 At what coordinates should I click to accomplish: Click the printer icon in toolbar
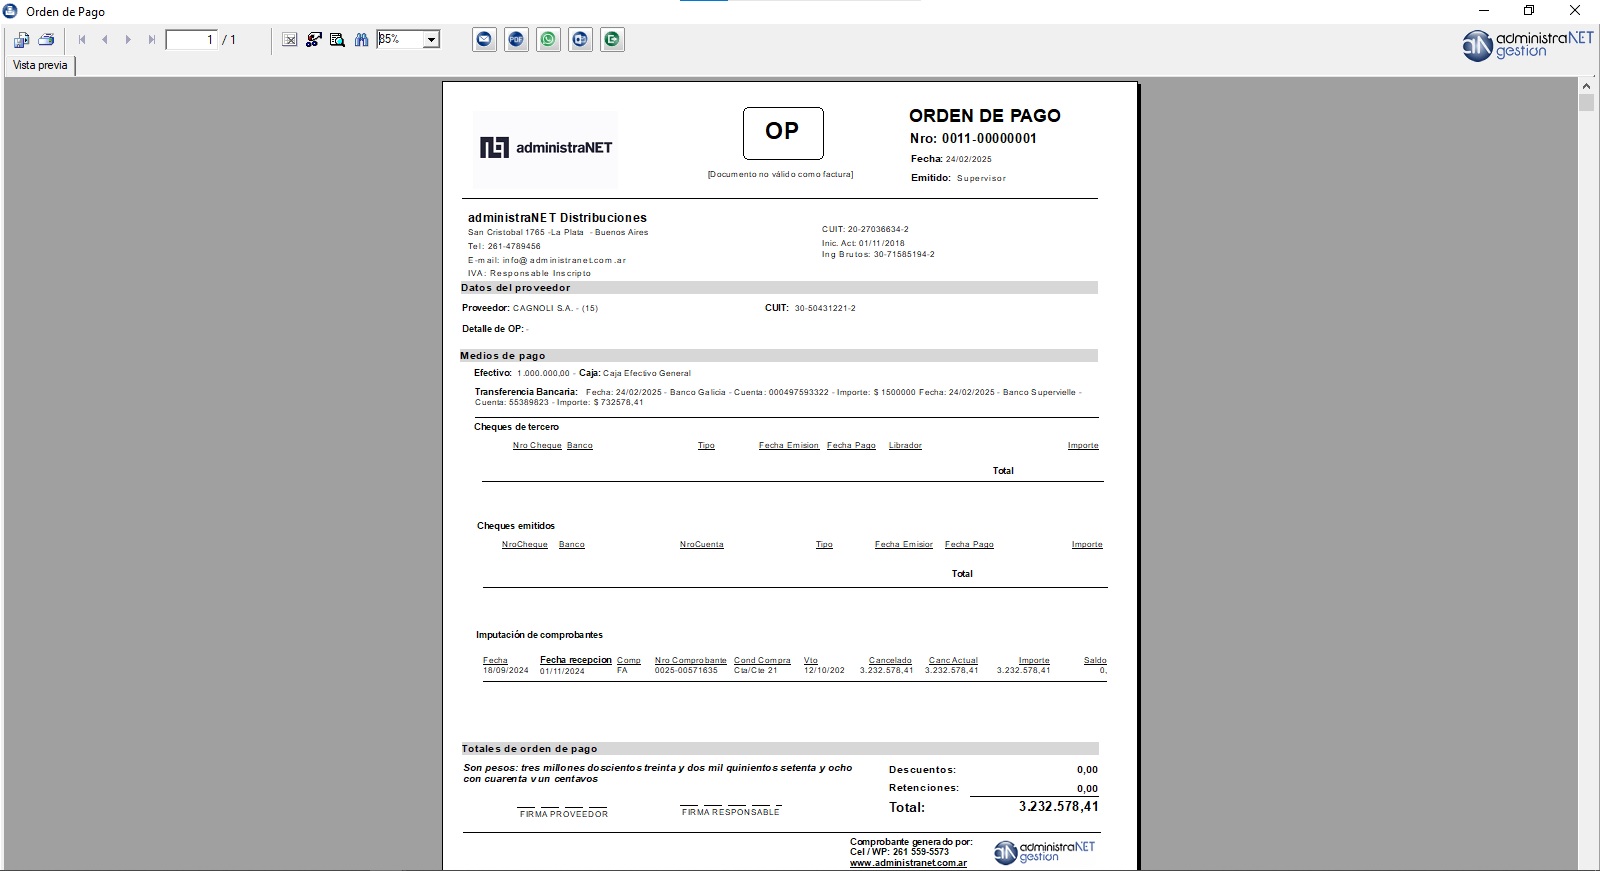tap(46, 40)
